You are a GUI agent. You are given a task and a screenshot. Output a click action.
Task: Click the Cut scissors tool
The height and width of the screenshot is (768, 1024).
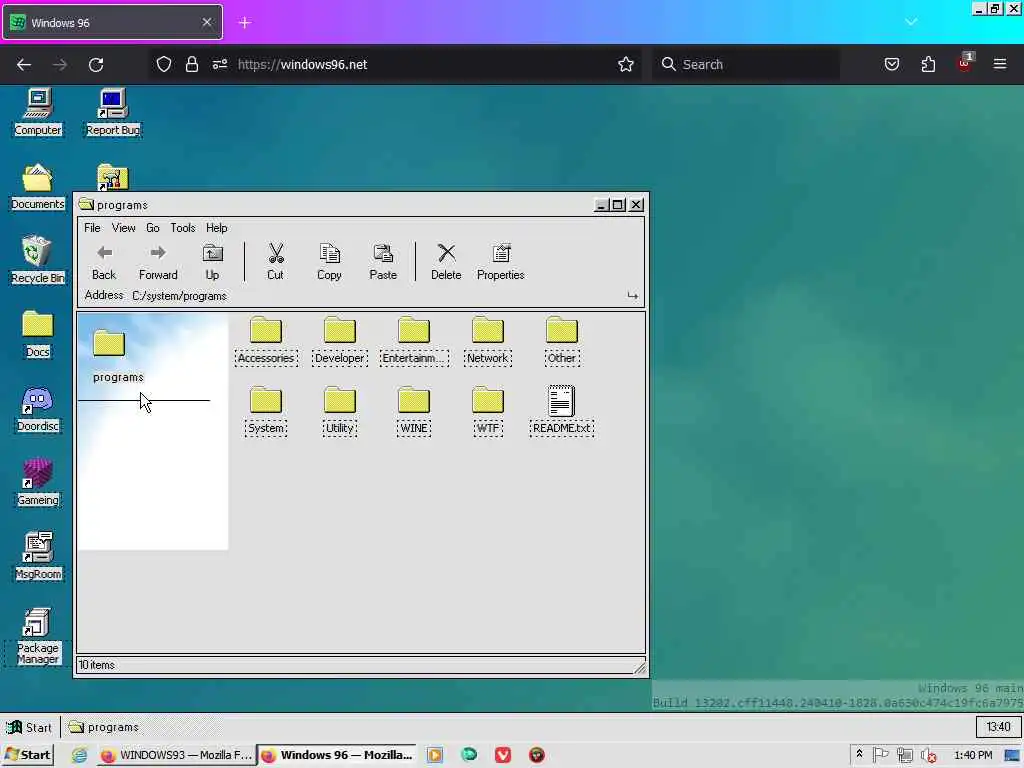click(x=276, y=262)
